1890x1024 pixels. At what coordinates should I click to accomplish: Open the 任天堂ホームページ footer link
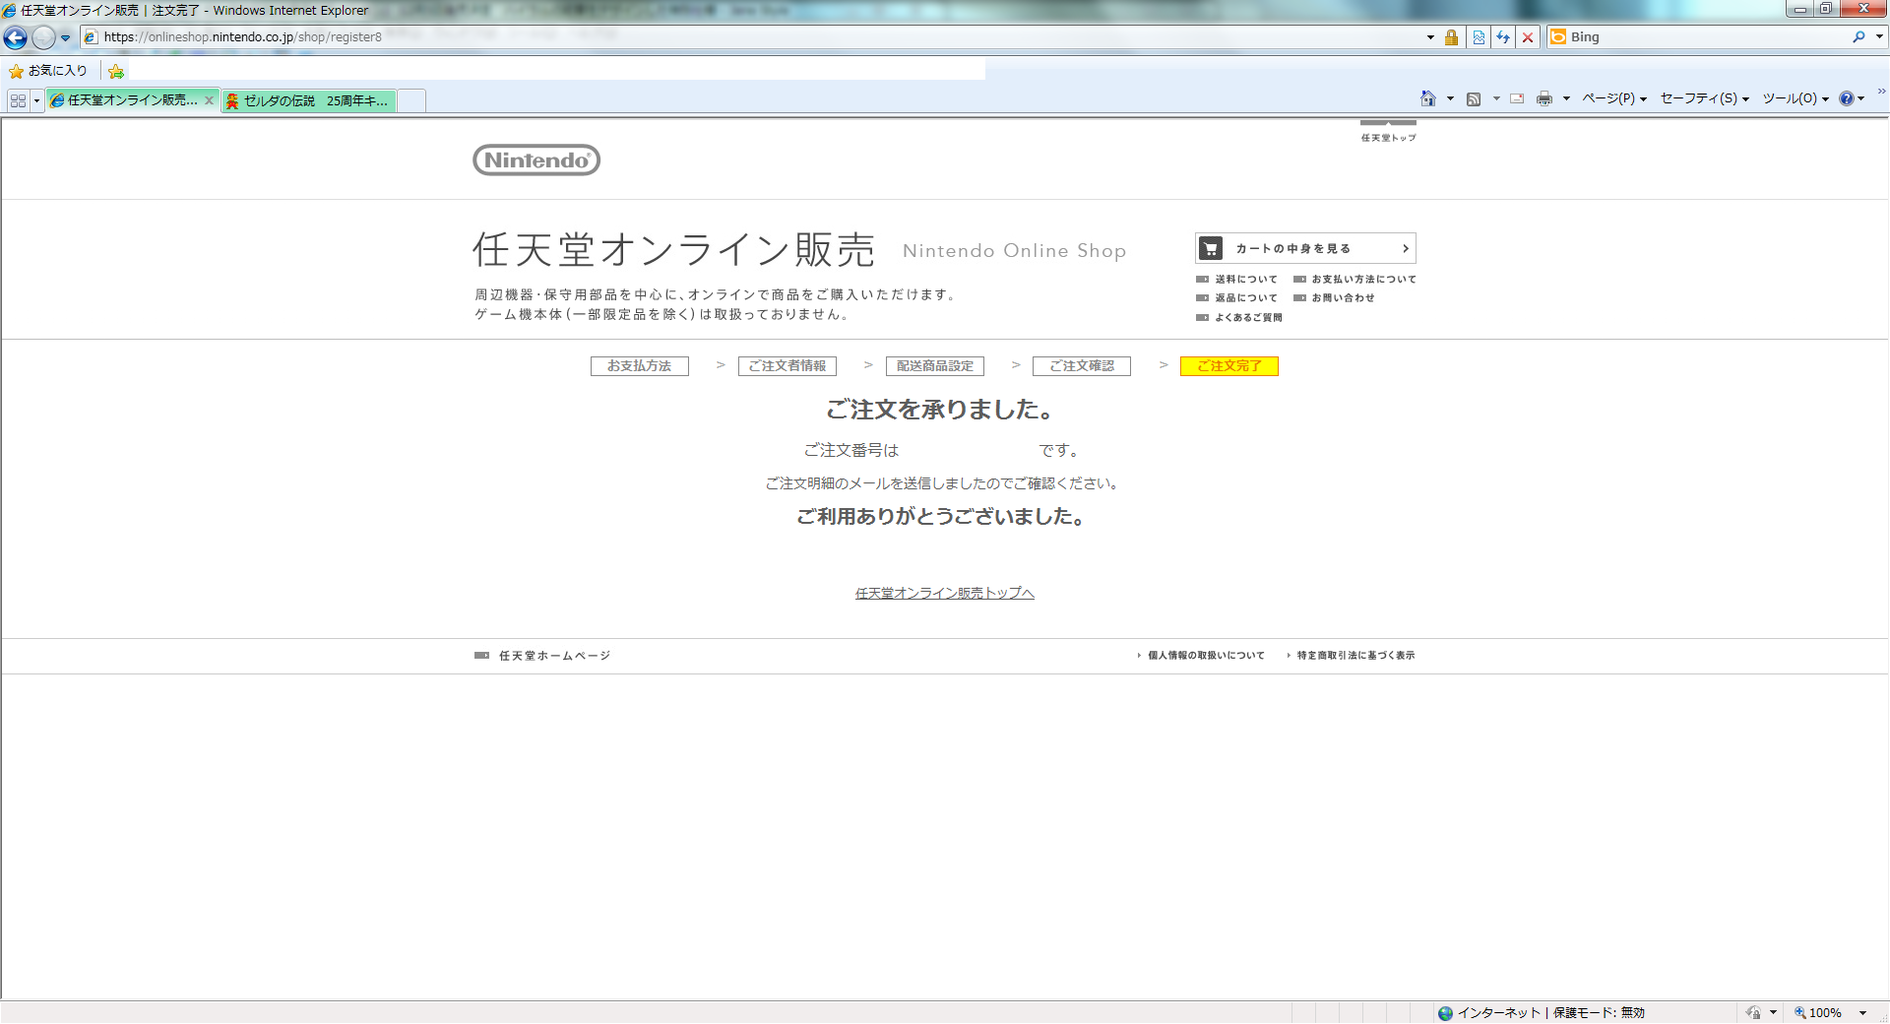pyautogui.click(x=543, y=656)
